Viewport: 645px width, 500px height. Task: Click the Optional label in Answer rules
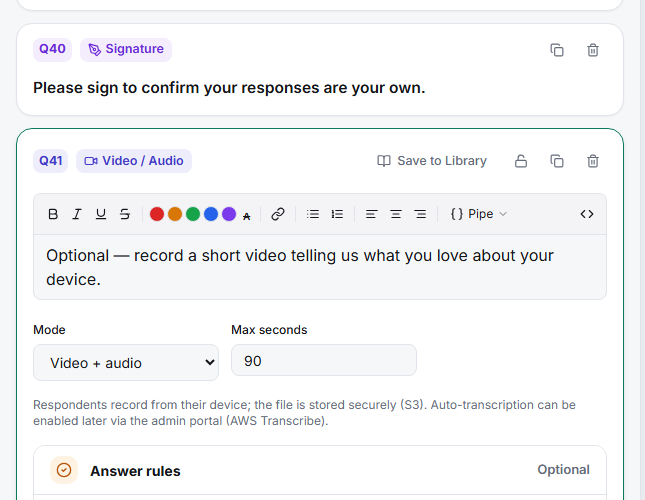pos(563,470)
